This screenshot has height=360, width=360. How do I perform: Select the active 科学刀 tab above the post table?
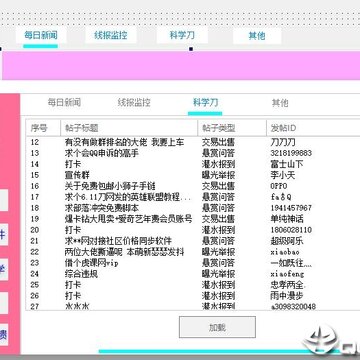[205, 102]
